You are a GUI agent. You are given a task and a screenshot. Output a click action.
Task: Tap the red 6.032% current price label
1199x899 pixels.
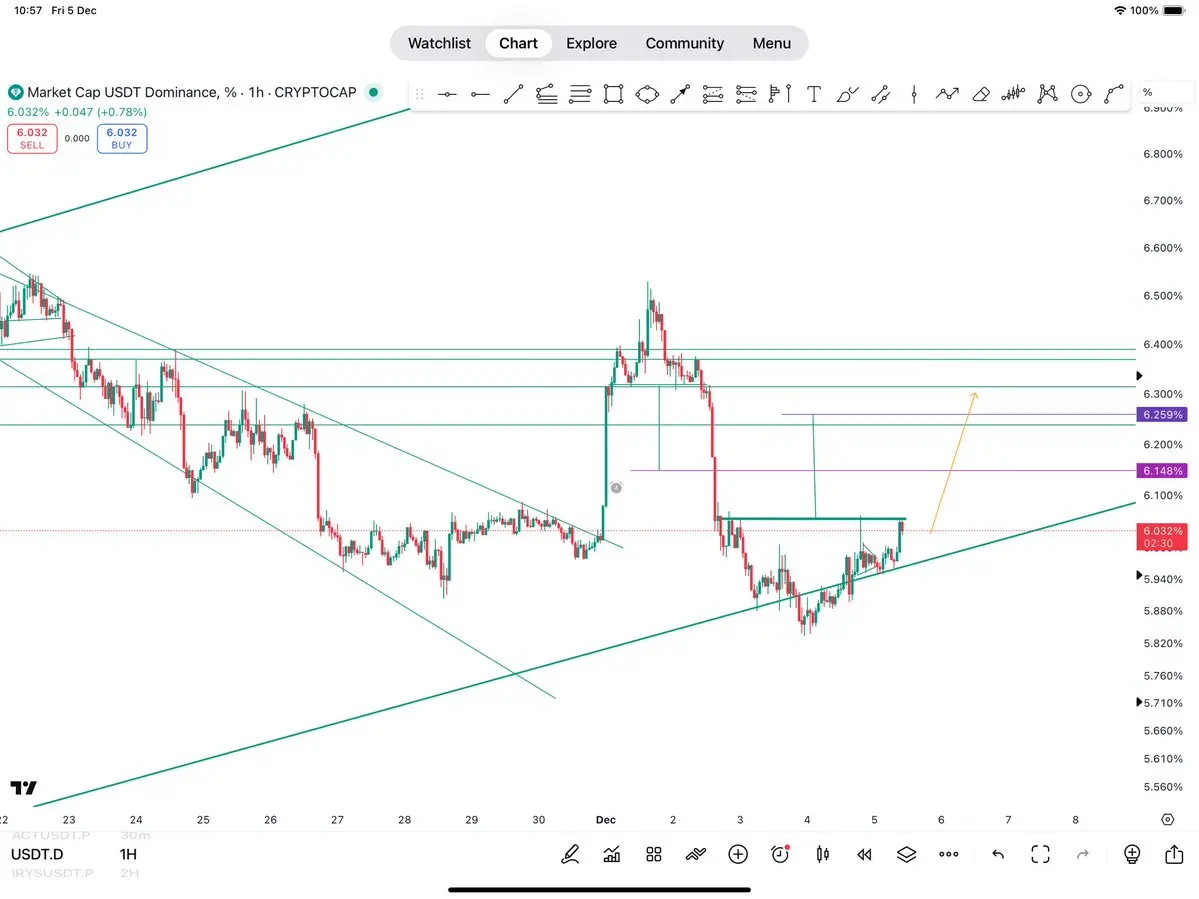pos(1162,537)
